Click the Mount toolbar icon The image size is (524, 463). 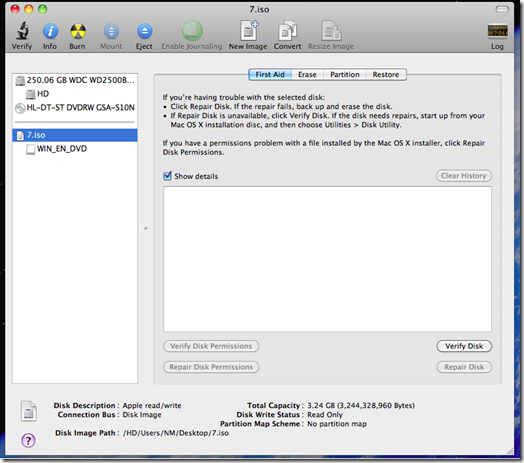(x=111, y=31)
